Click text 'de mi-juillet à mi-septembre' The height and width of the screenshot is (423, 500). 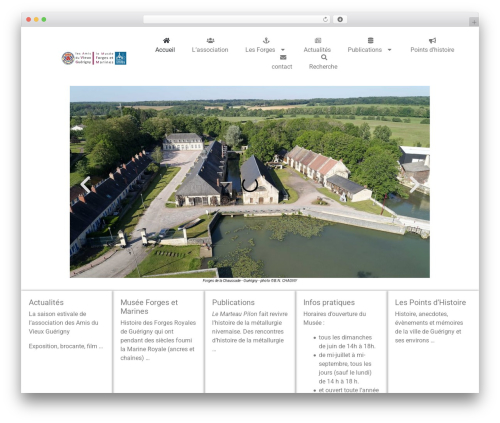345,359
